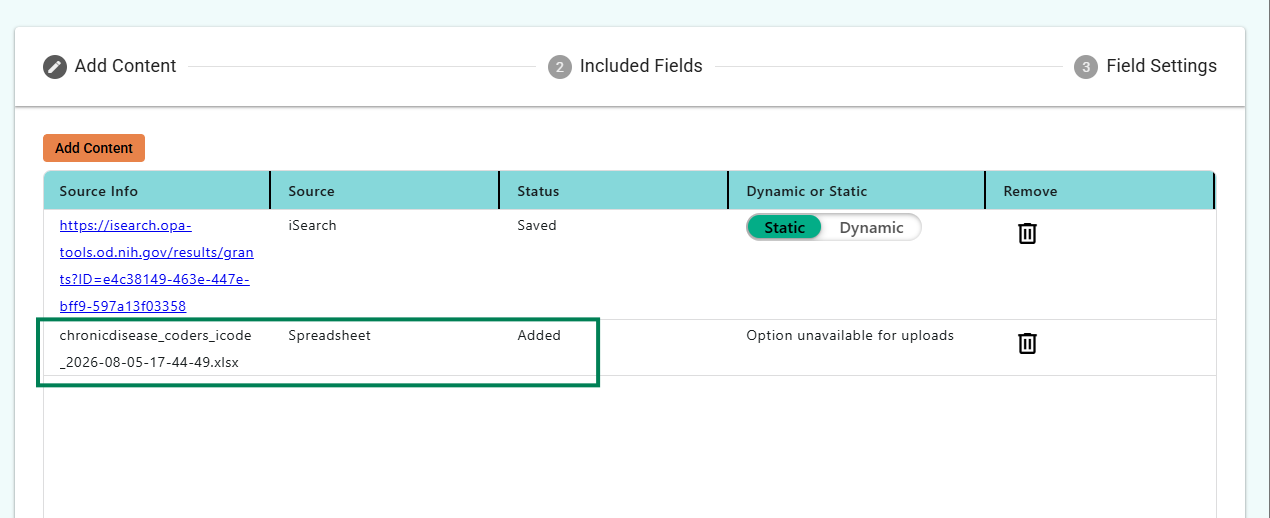The width and height of the screenshot is (1270, 518).
Task: Remove the chronicdisease_coders spreadsheet row
Action: pyautogui.click(x=1027, y=343)
